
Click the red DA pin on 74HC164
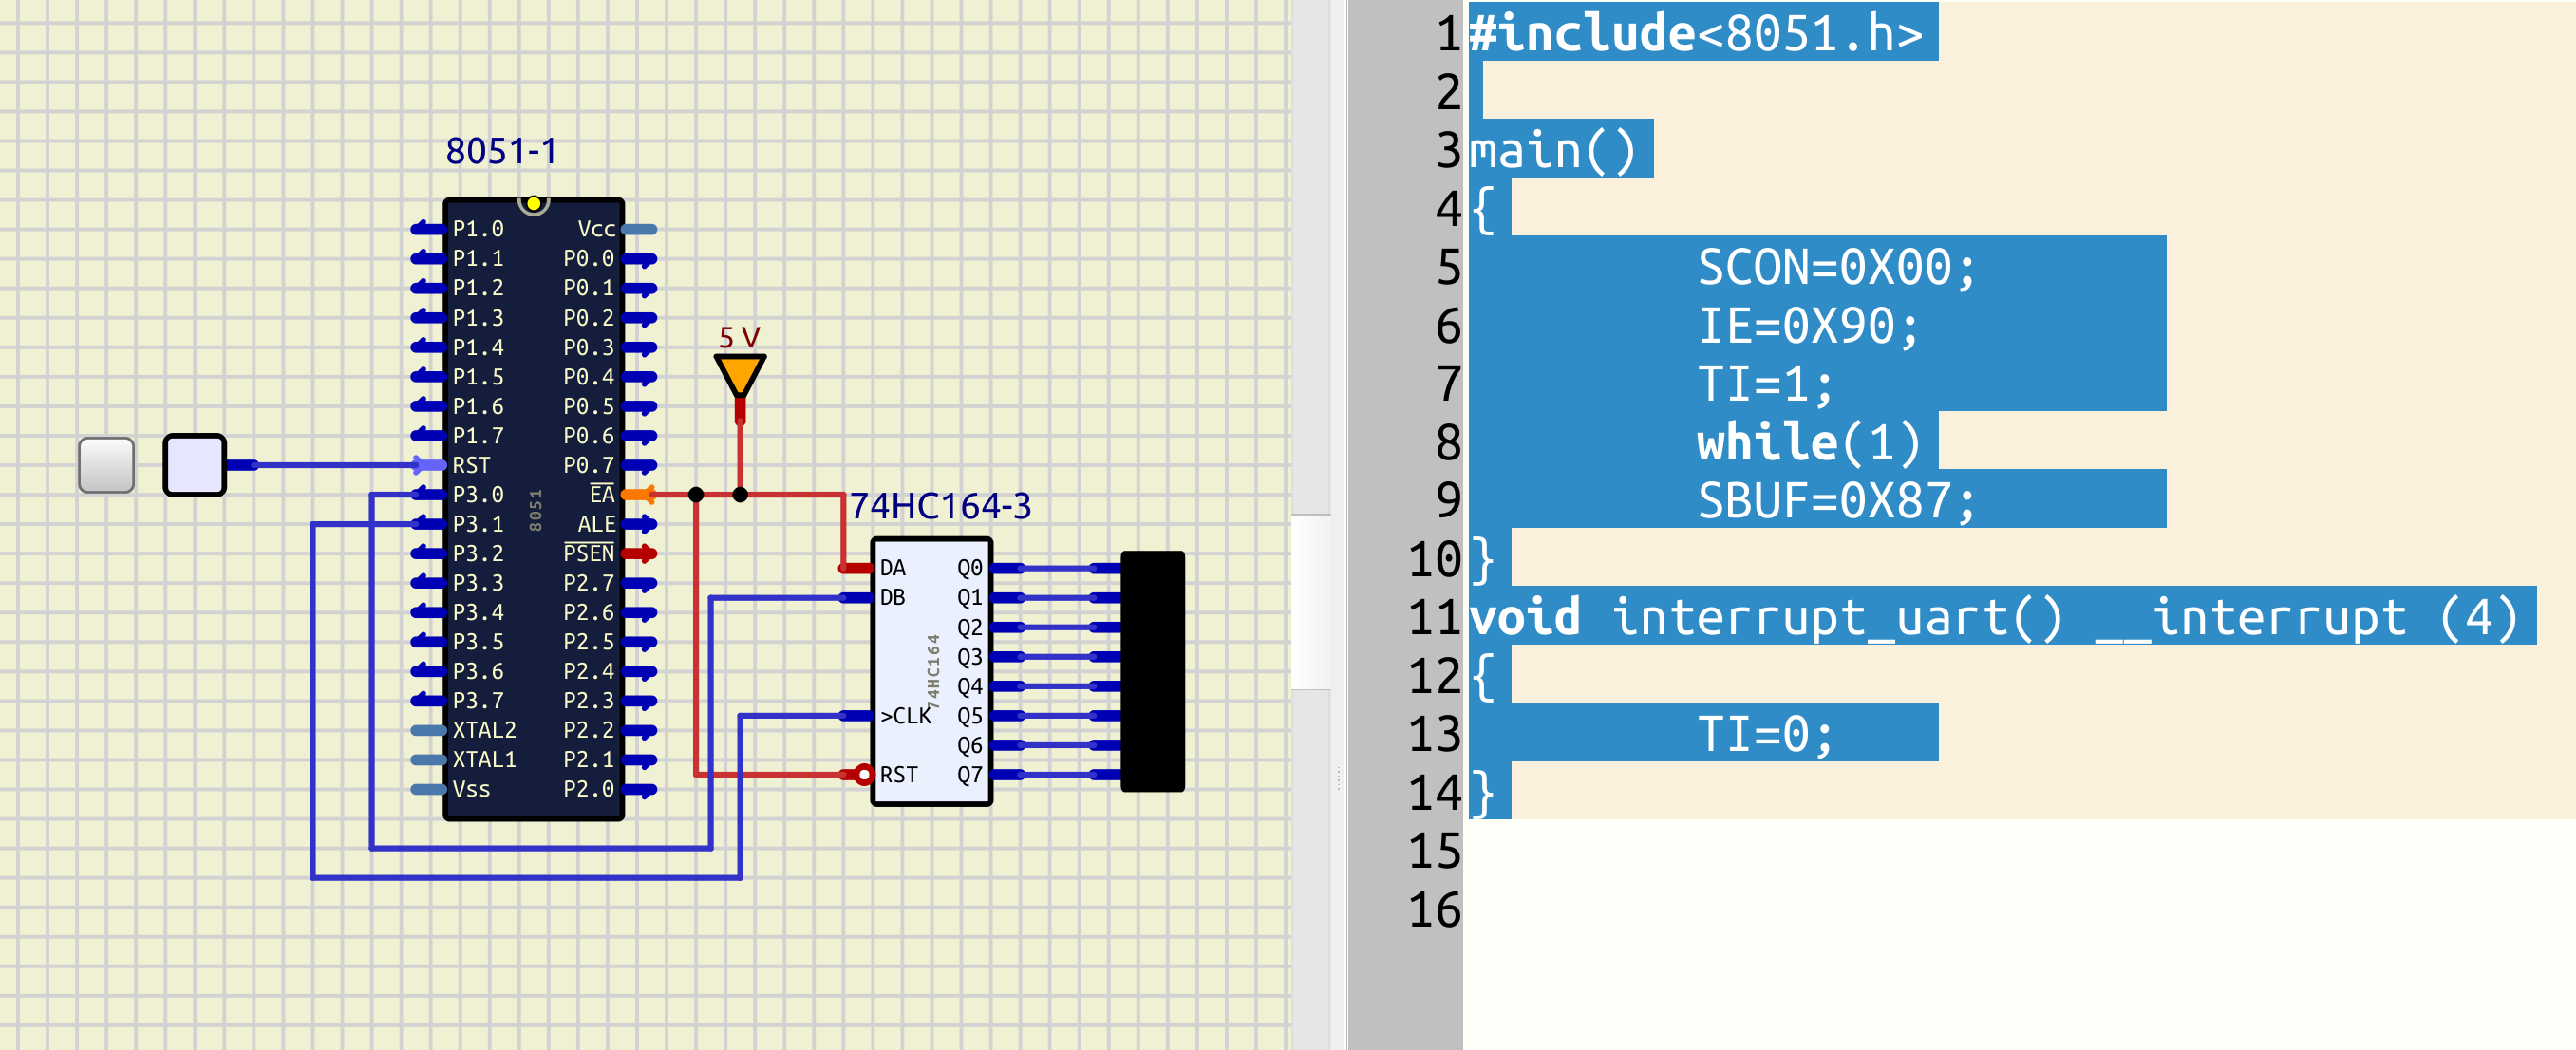tap(856, 568)
